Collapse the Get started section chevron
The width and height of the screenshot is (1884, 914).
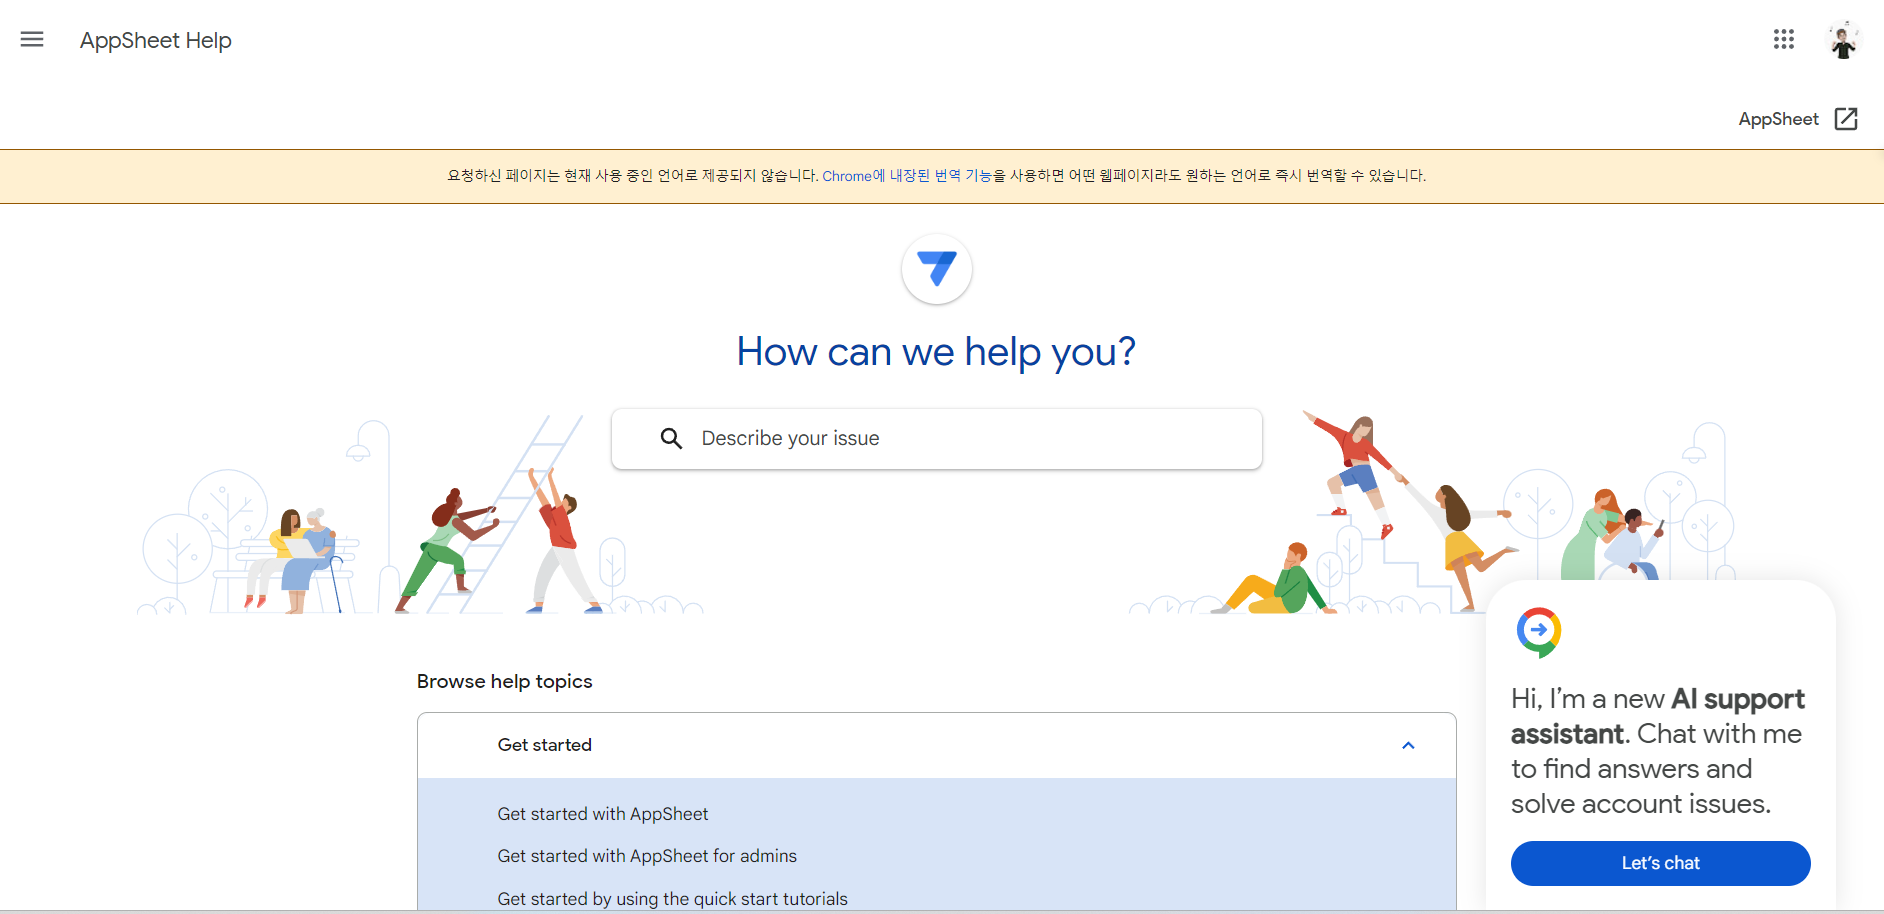tap(1408, 746)
